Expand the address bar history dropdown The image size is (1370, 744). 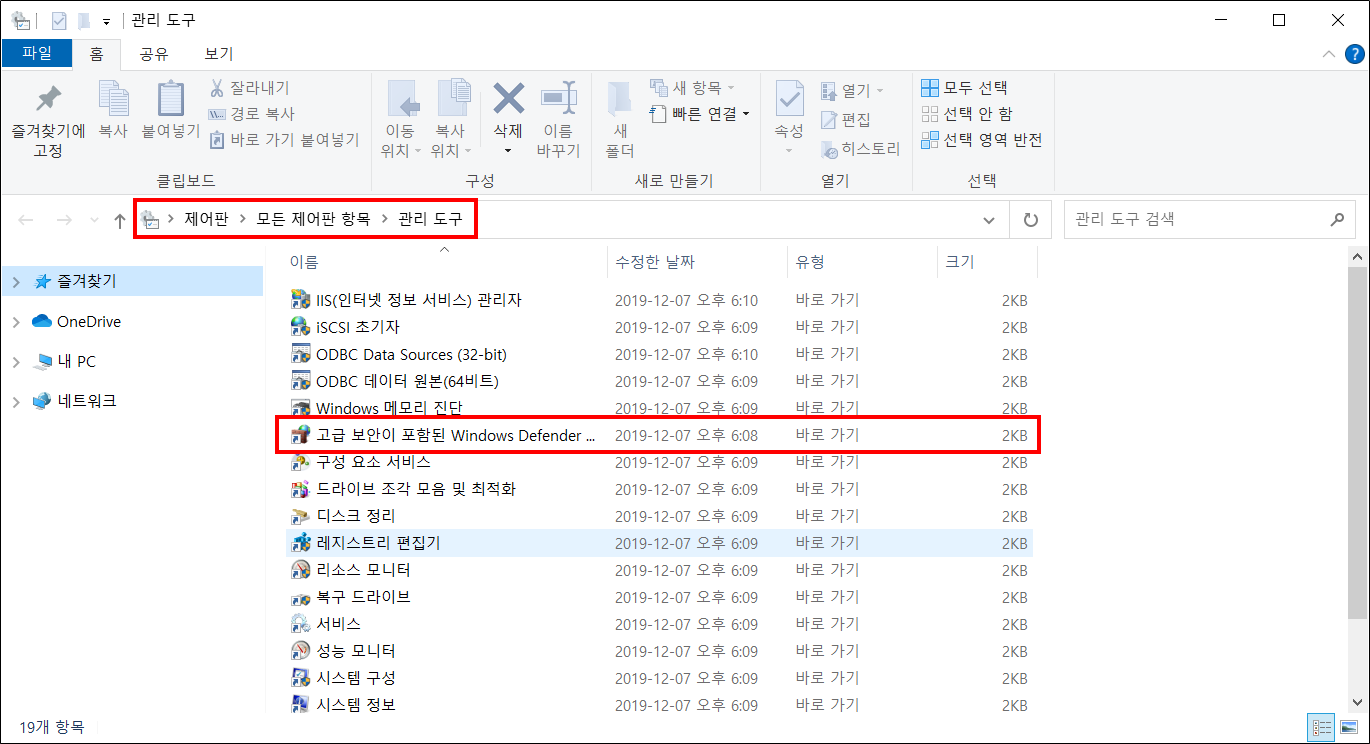pyautogui.click(x=989, y=219)
